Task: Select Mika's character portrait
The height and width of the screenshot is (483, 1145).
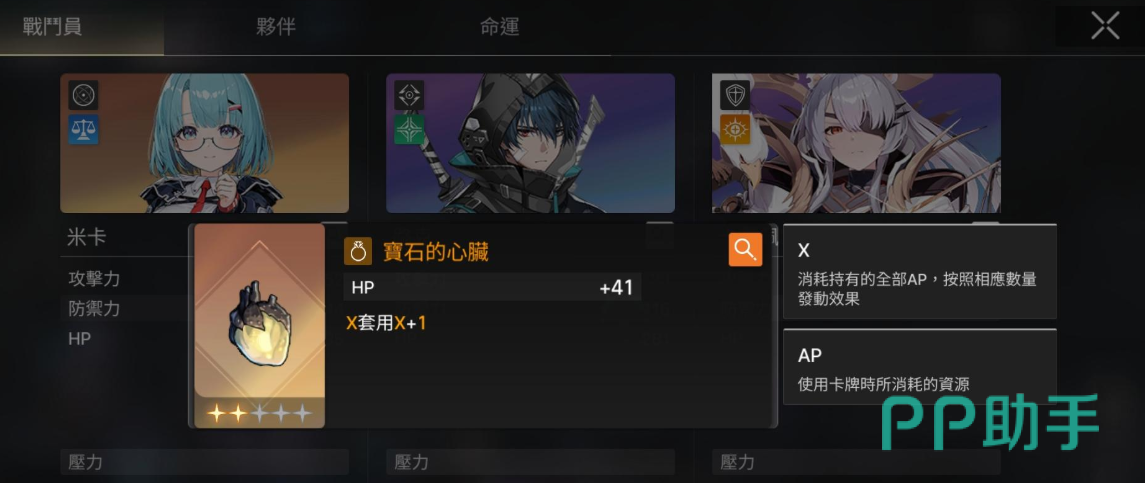Action: 204,143
